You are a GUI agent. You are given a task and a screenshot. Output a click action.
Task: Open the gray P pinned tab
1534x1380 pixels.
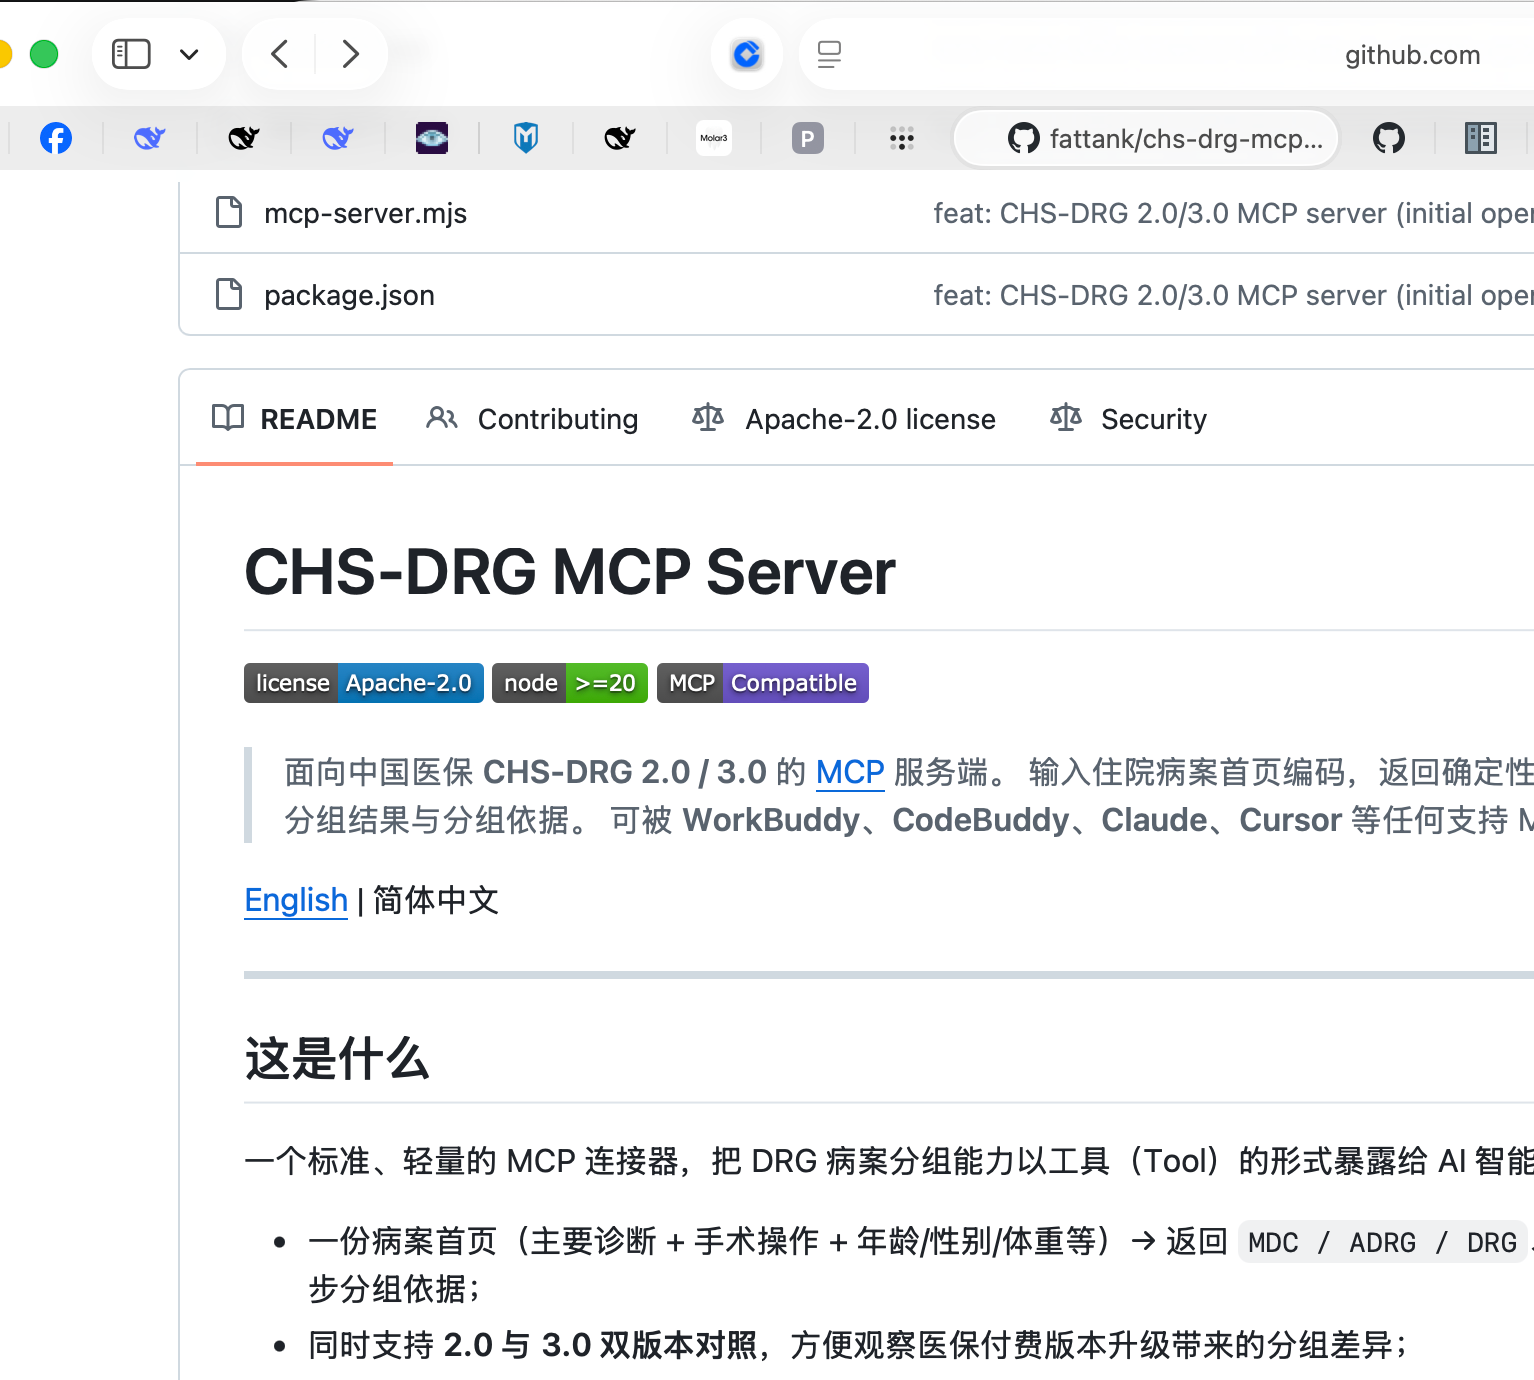(808, 138)
